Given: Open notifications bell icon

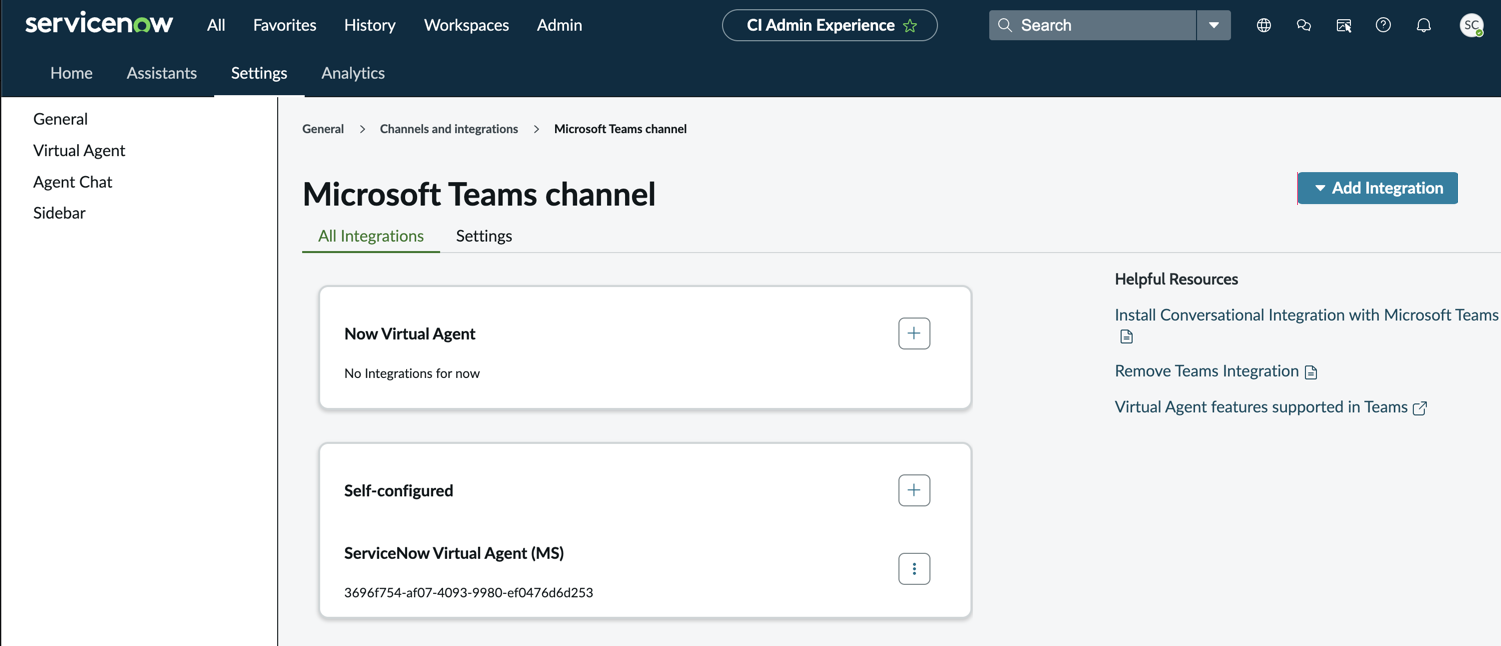Looking at the screenshot, I should pos(1424,25).
